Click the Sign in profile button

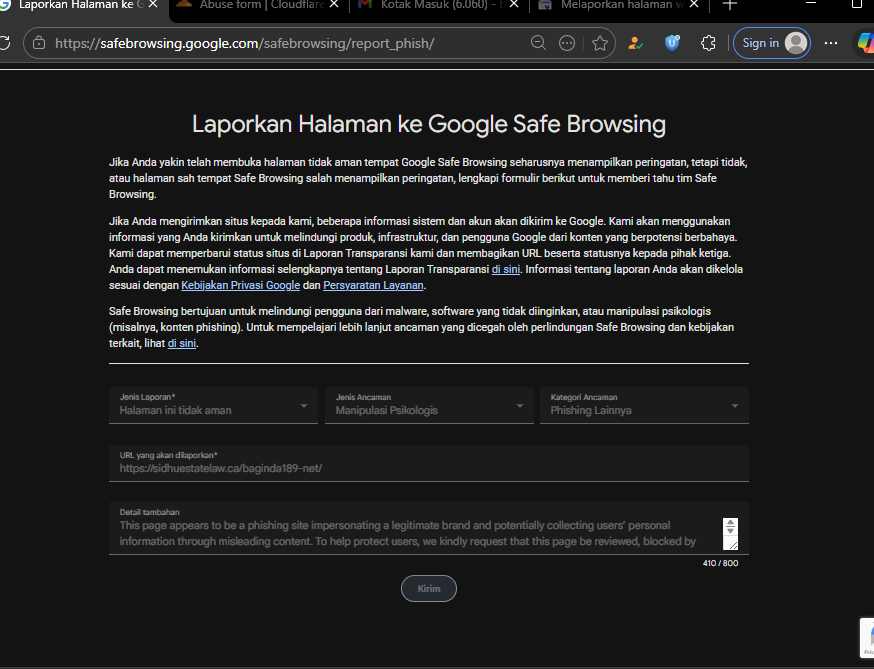772,43
